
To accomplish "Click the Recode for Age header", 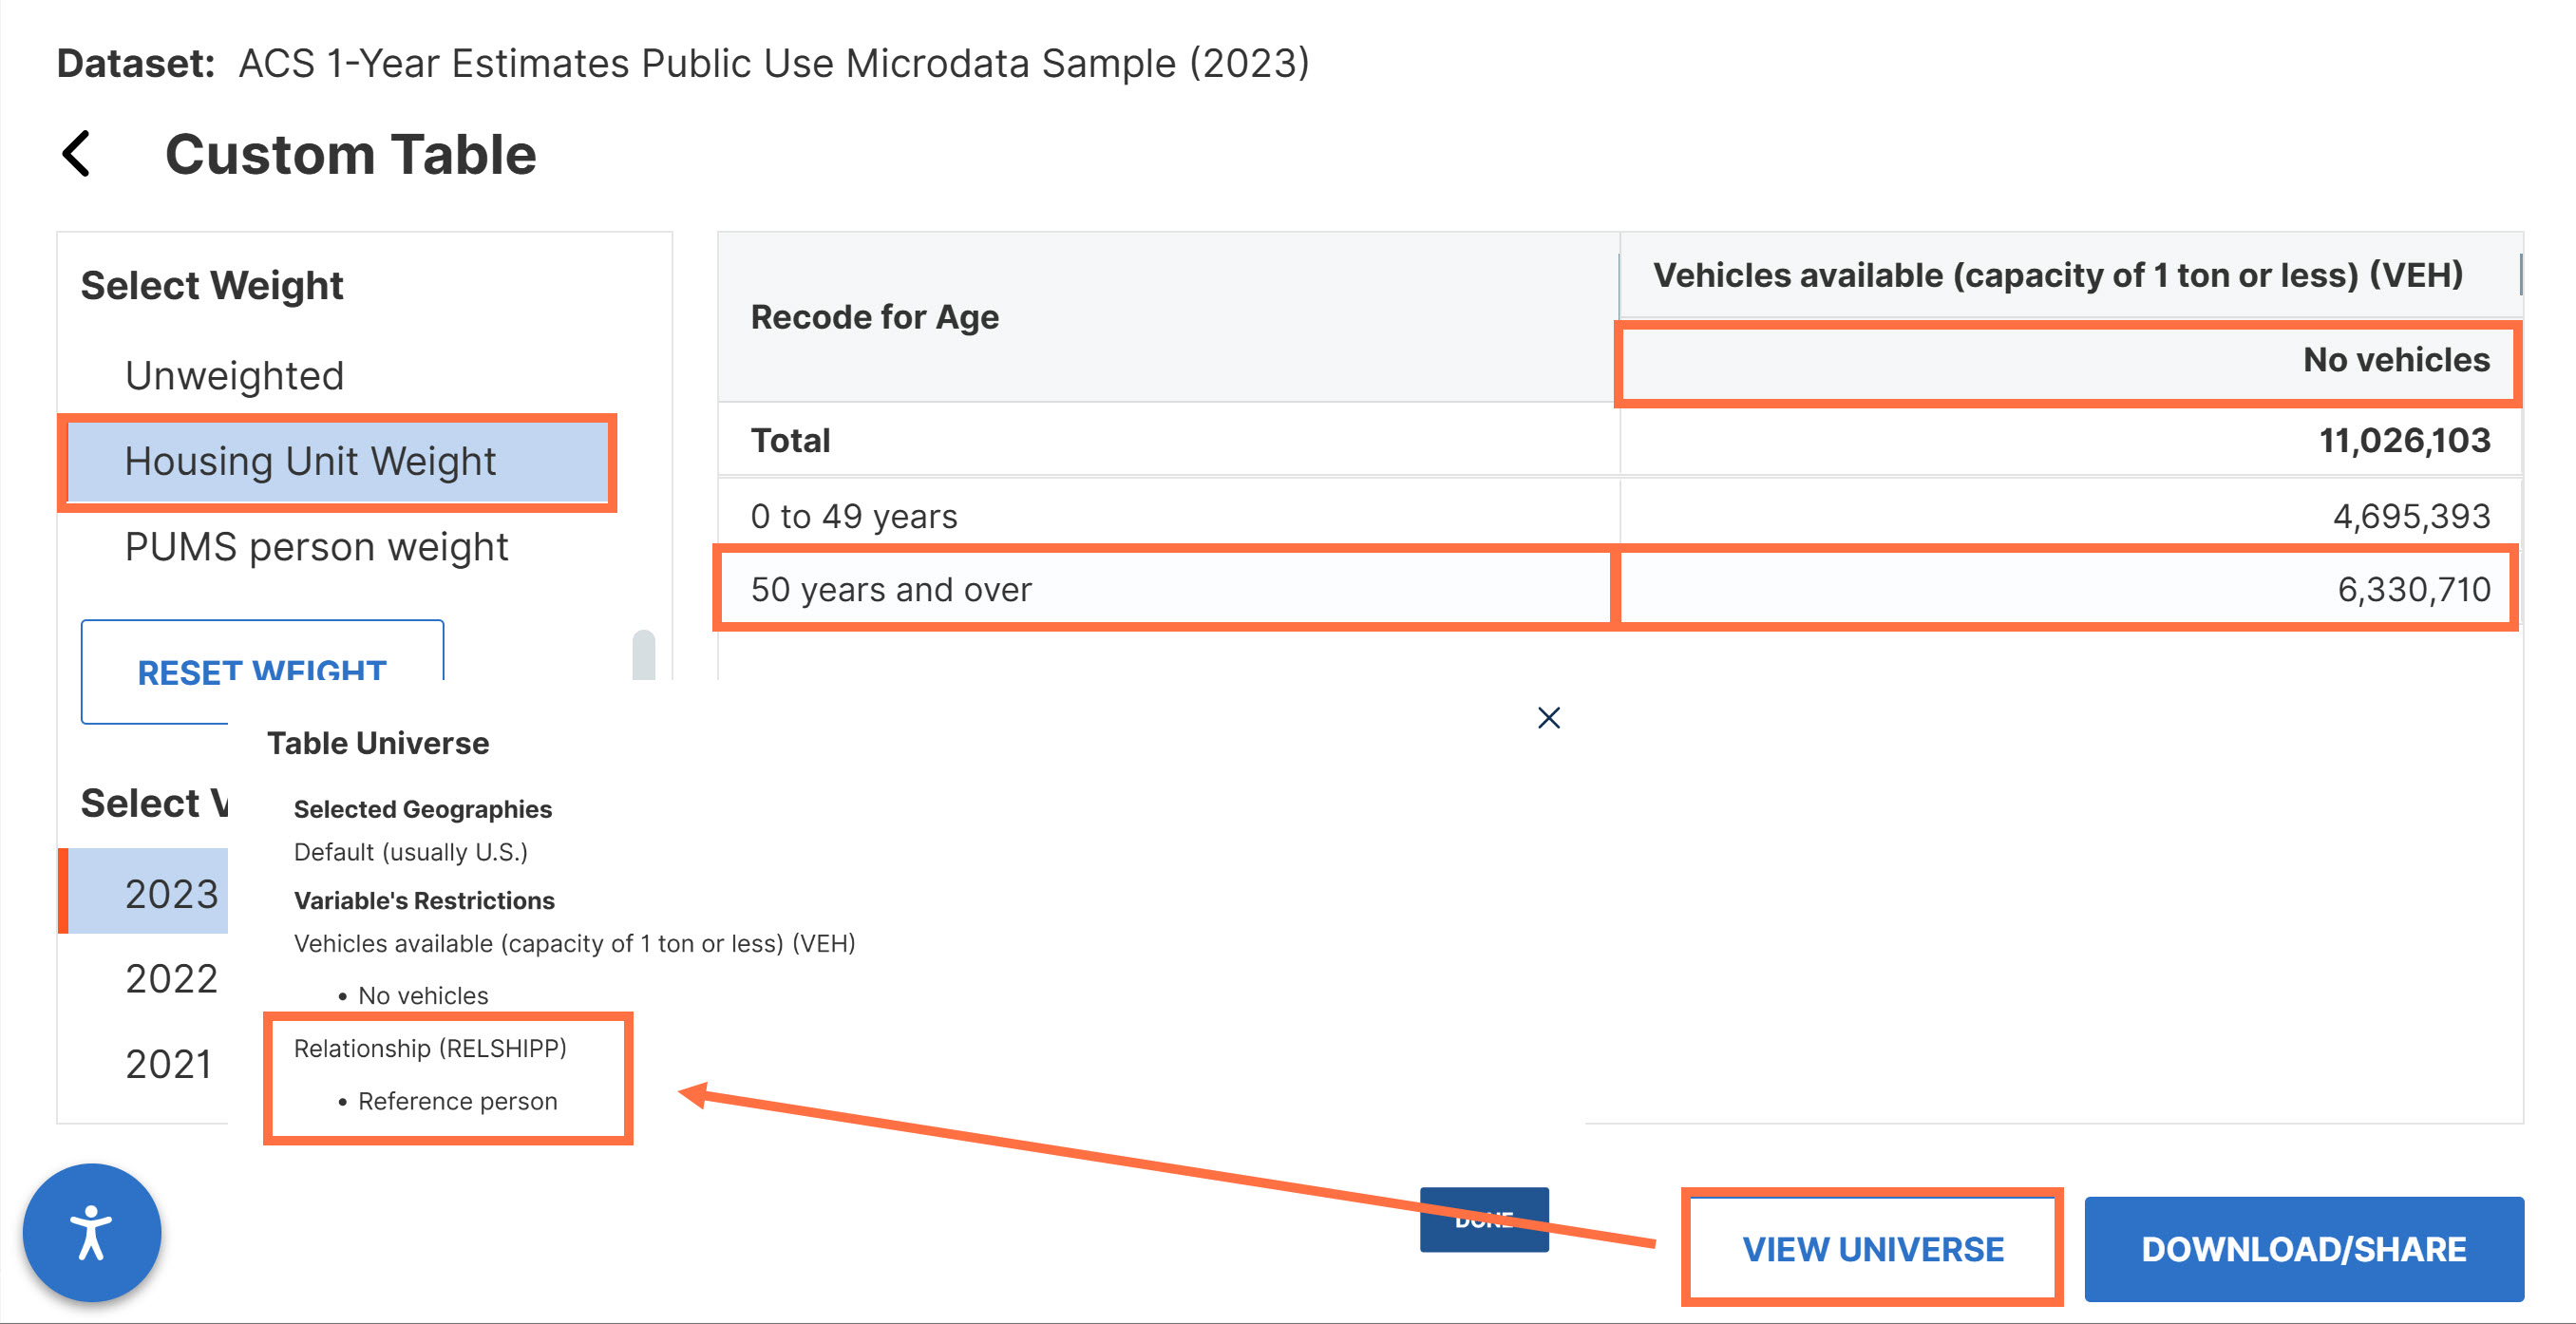I will pyautogui.click(x=874, y=317).
